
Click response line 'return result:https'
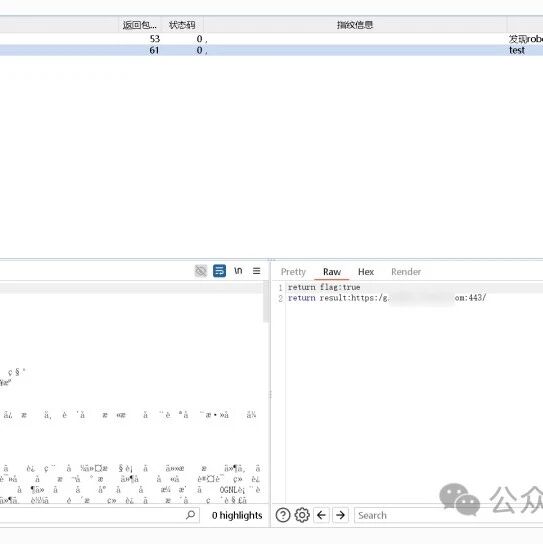(387, 298)
